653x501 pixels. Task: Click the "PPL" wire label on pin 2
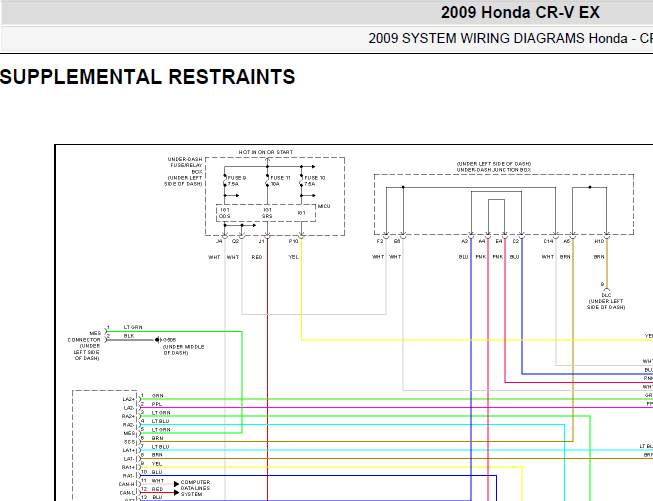tap(157, 404)
